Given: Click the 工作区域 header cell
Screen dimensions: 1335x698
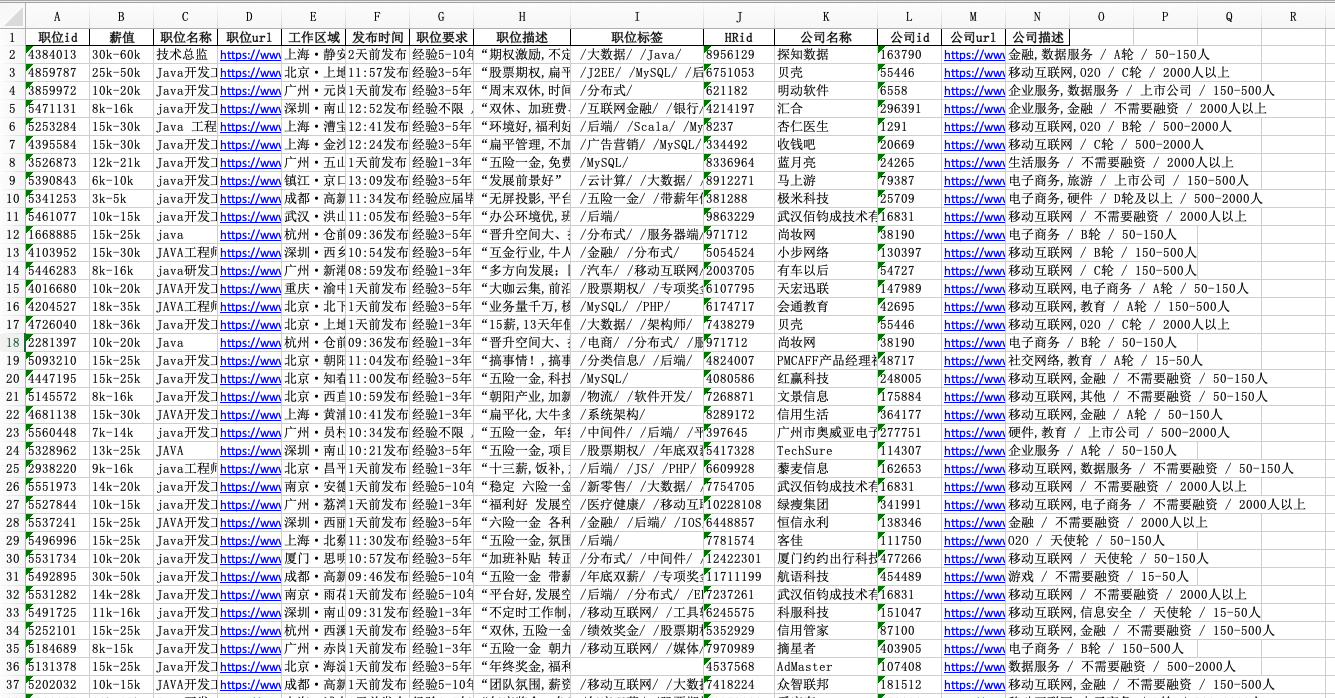Looking at the screenshot, I should pyautogui.click(x=313, y=37).
